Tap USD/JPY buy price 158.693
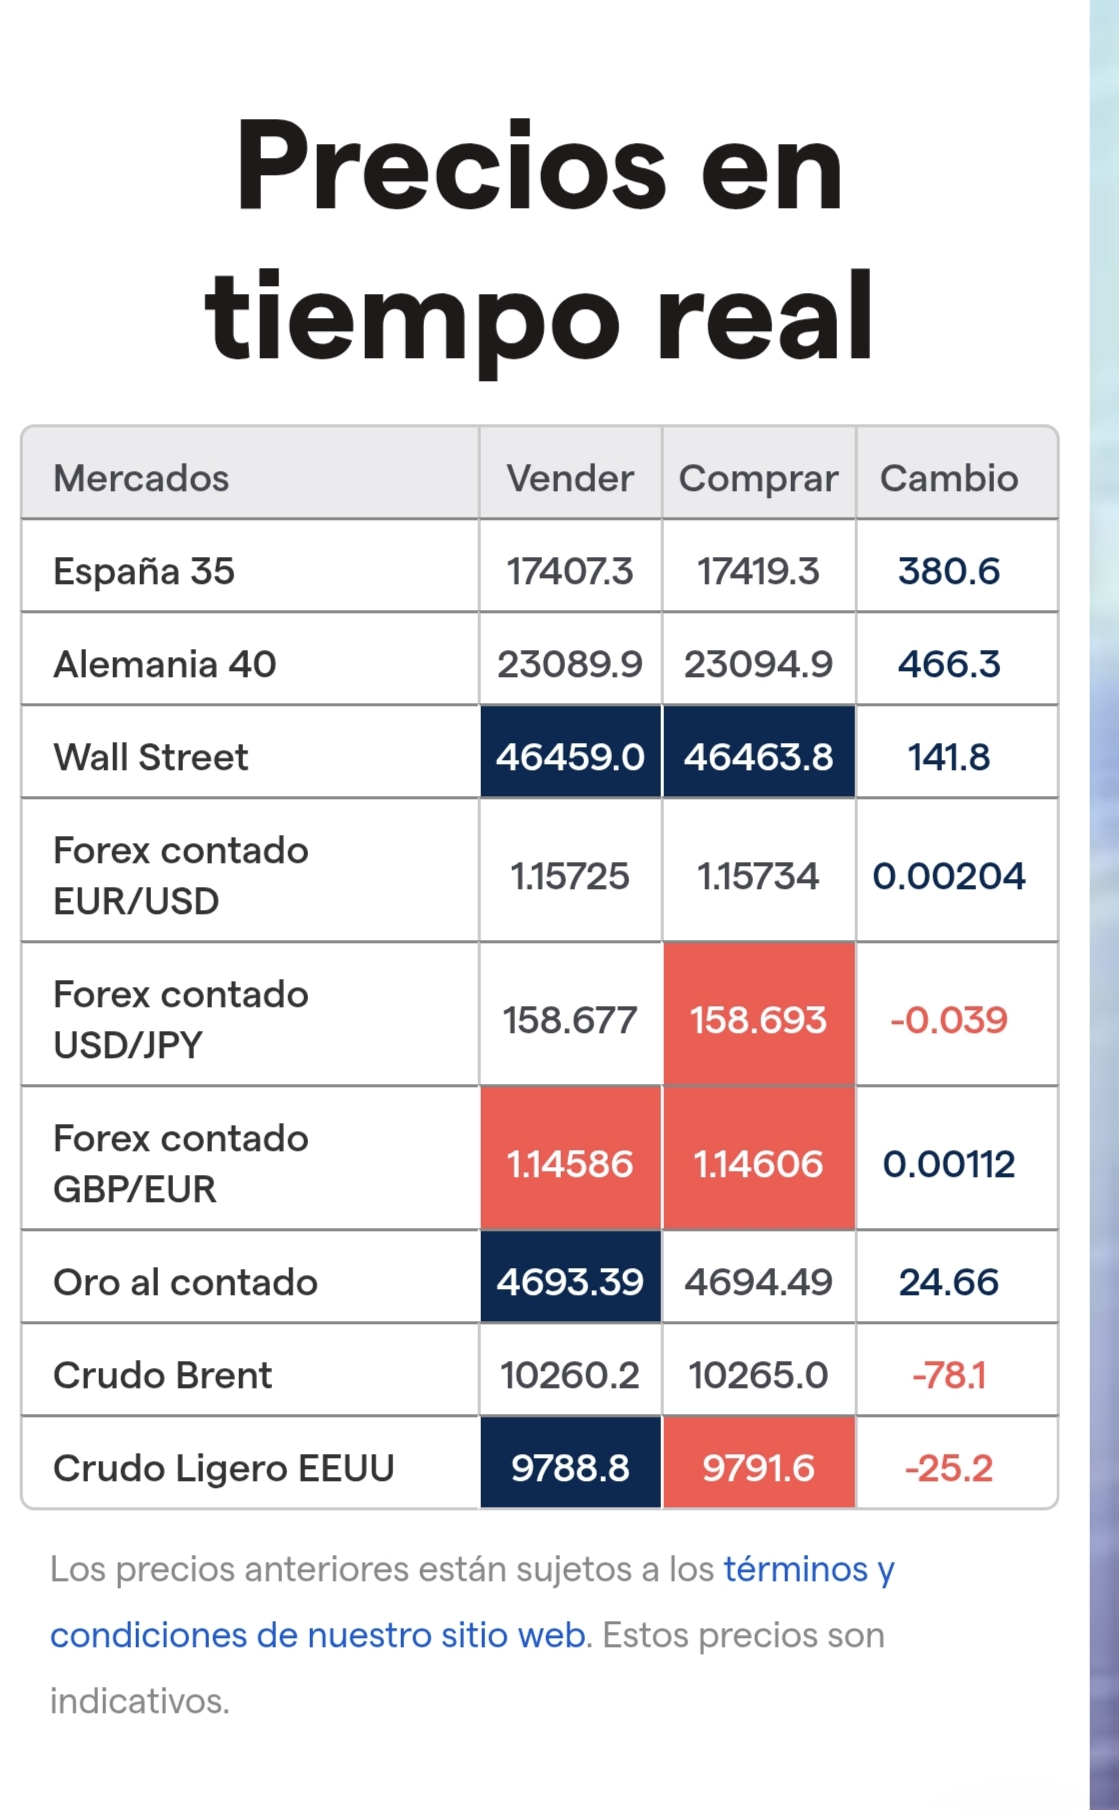The image size is (1119, 1810). (x=759, y=1014)
